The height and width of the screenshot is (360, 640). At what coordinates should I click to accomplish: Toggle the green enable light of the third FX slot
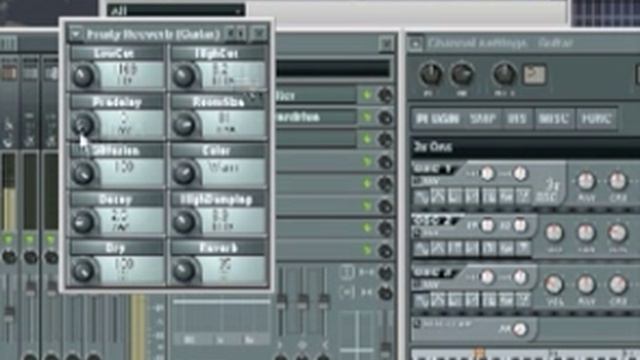pyautogui.click(x=367, y=140)
